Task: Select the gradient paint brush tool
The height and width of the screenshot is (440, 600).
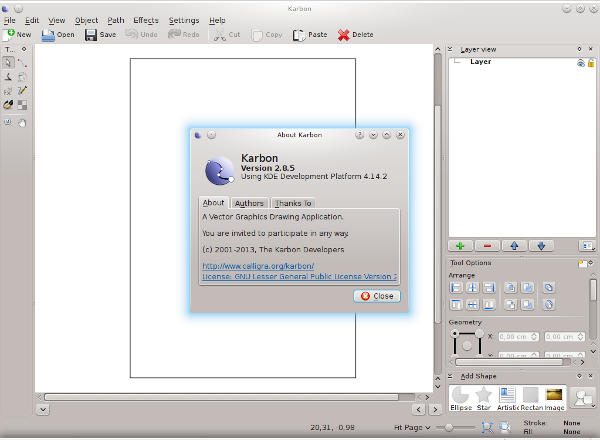Action: [8, 105]
